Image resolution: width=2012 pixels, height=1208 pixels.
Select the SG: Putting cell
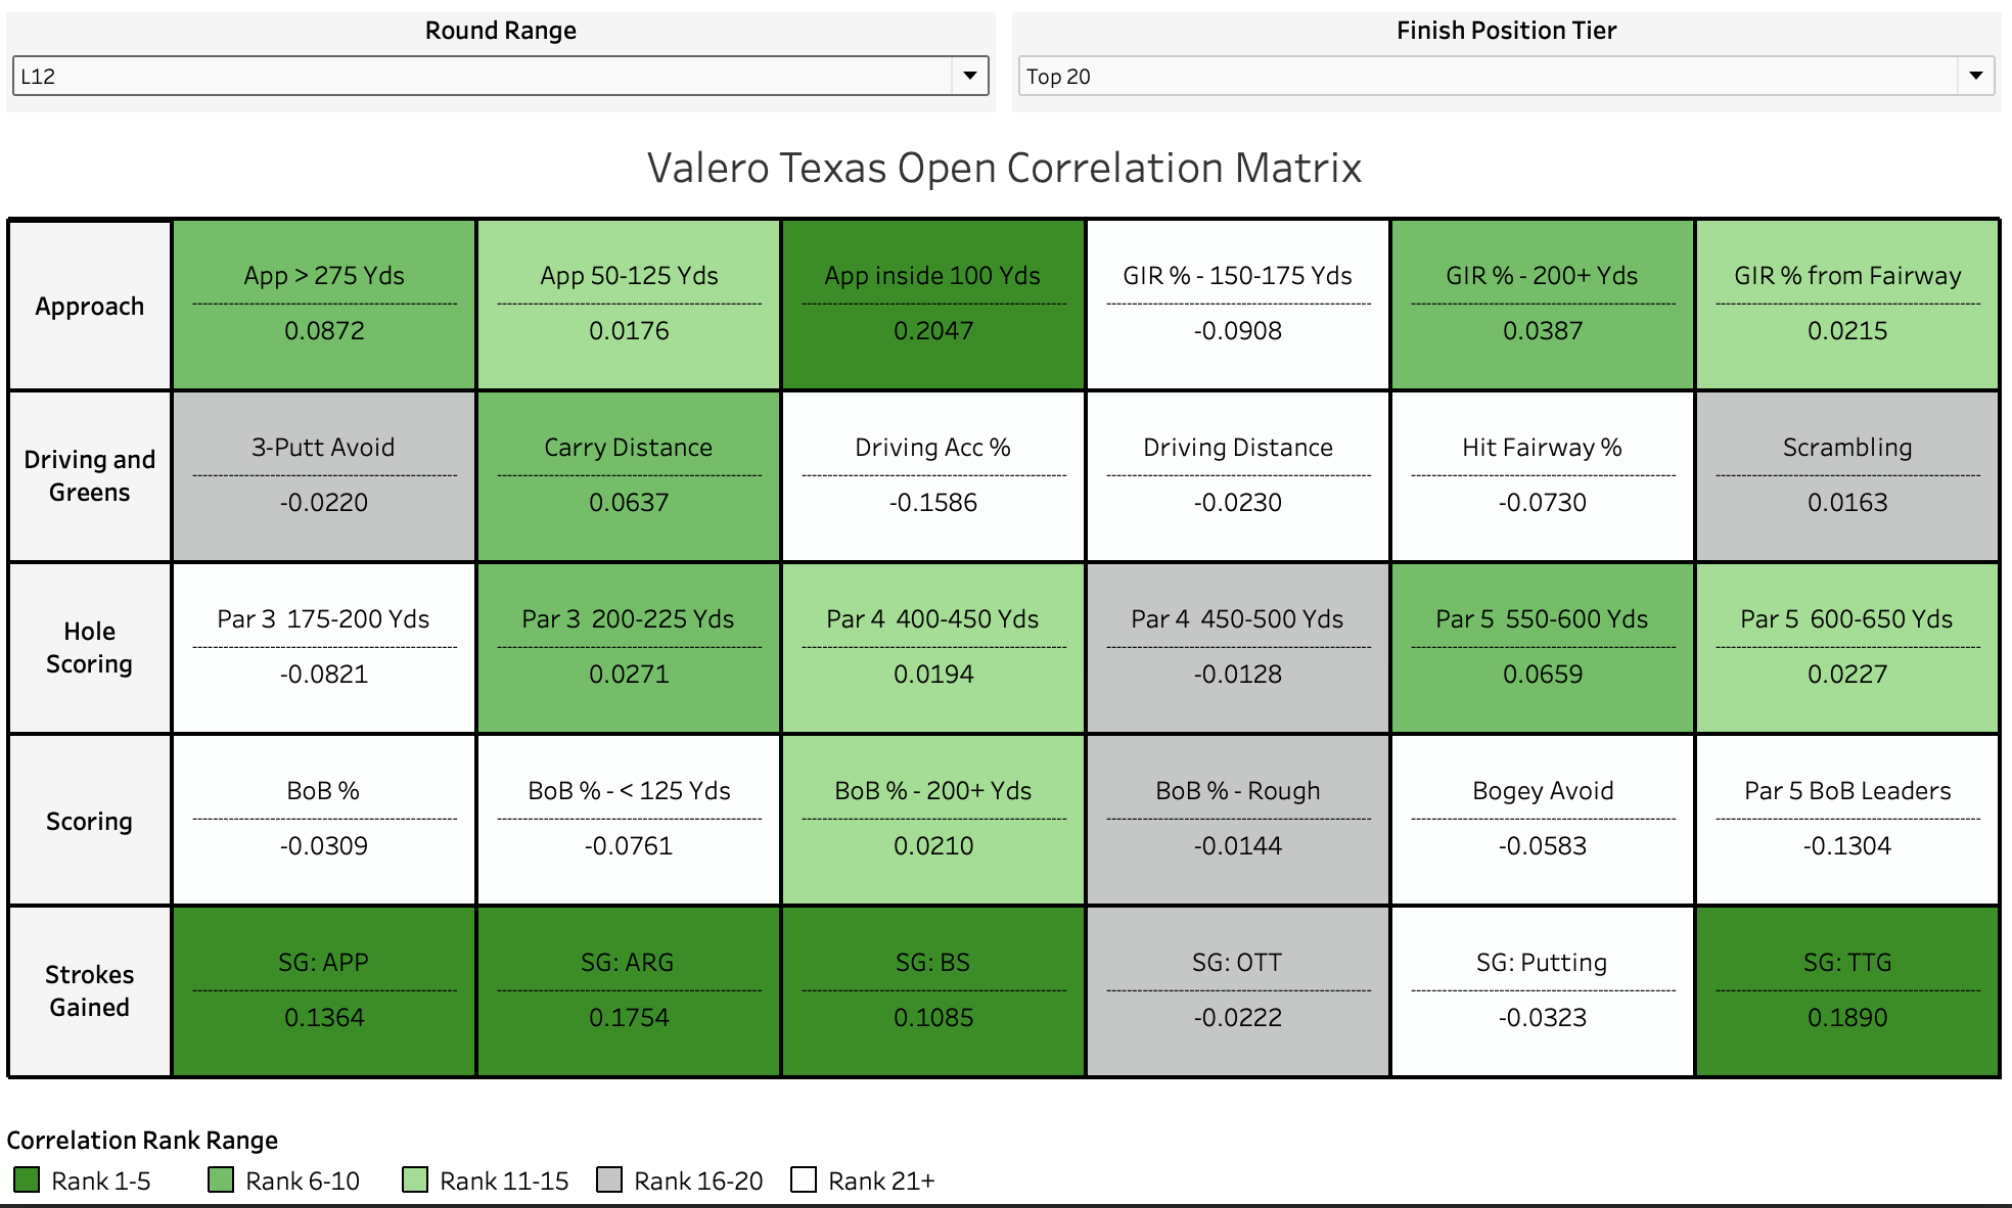(x=1541, y=991)
